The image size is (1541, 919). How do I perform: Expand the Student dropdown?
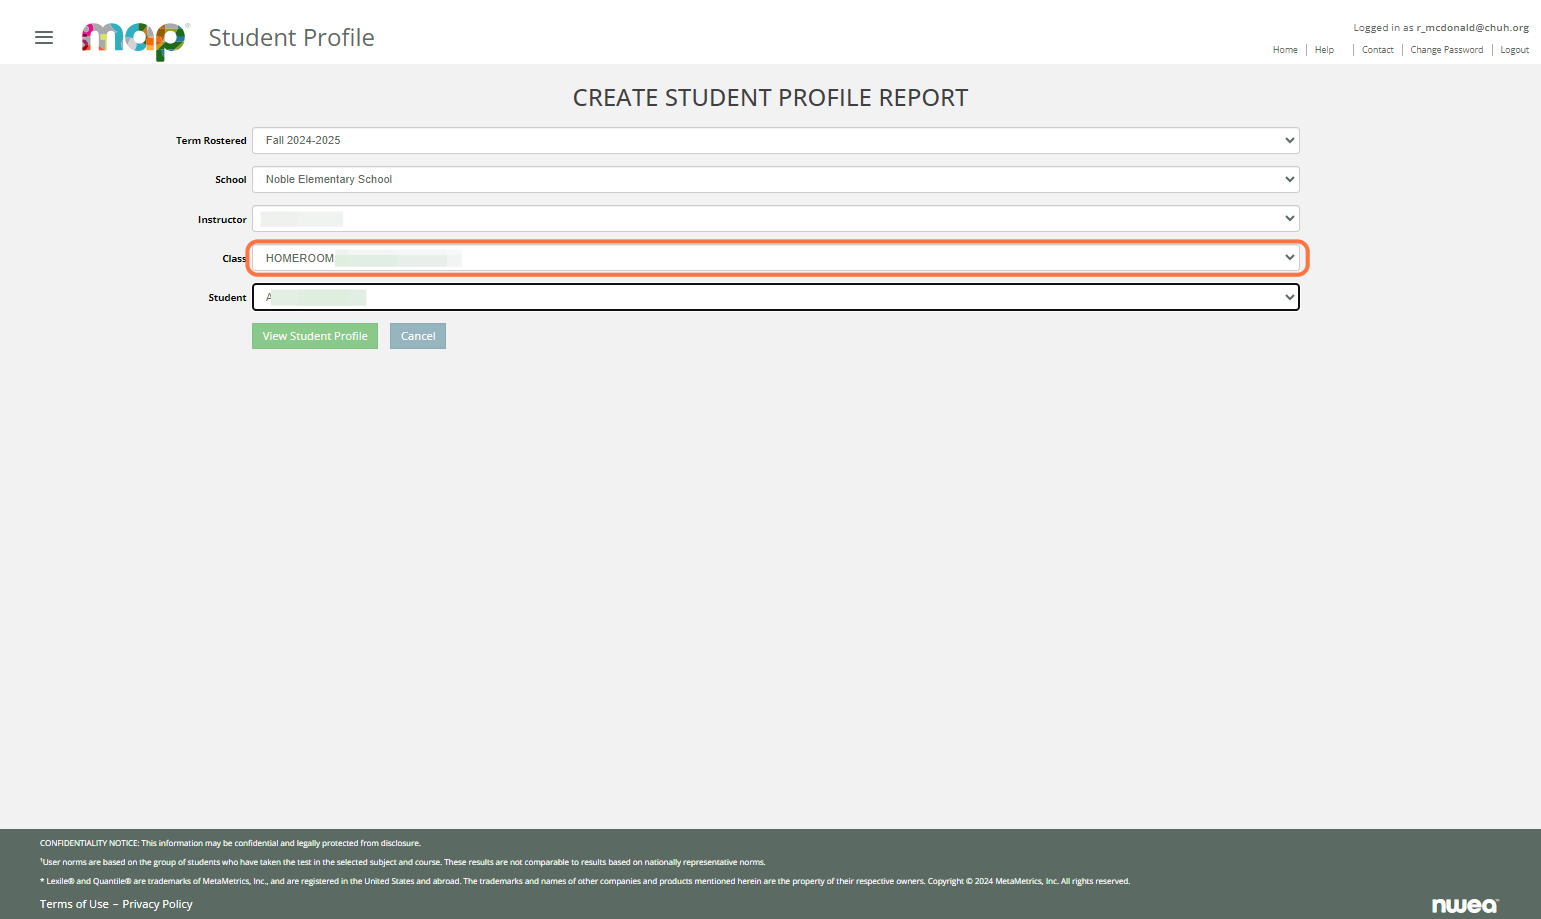coord(775,297)
